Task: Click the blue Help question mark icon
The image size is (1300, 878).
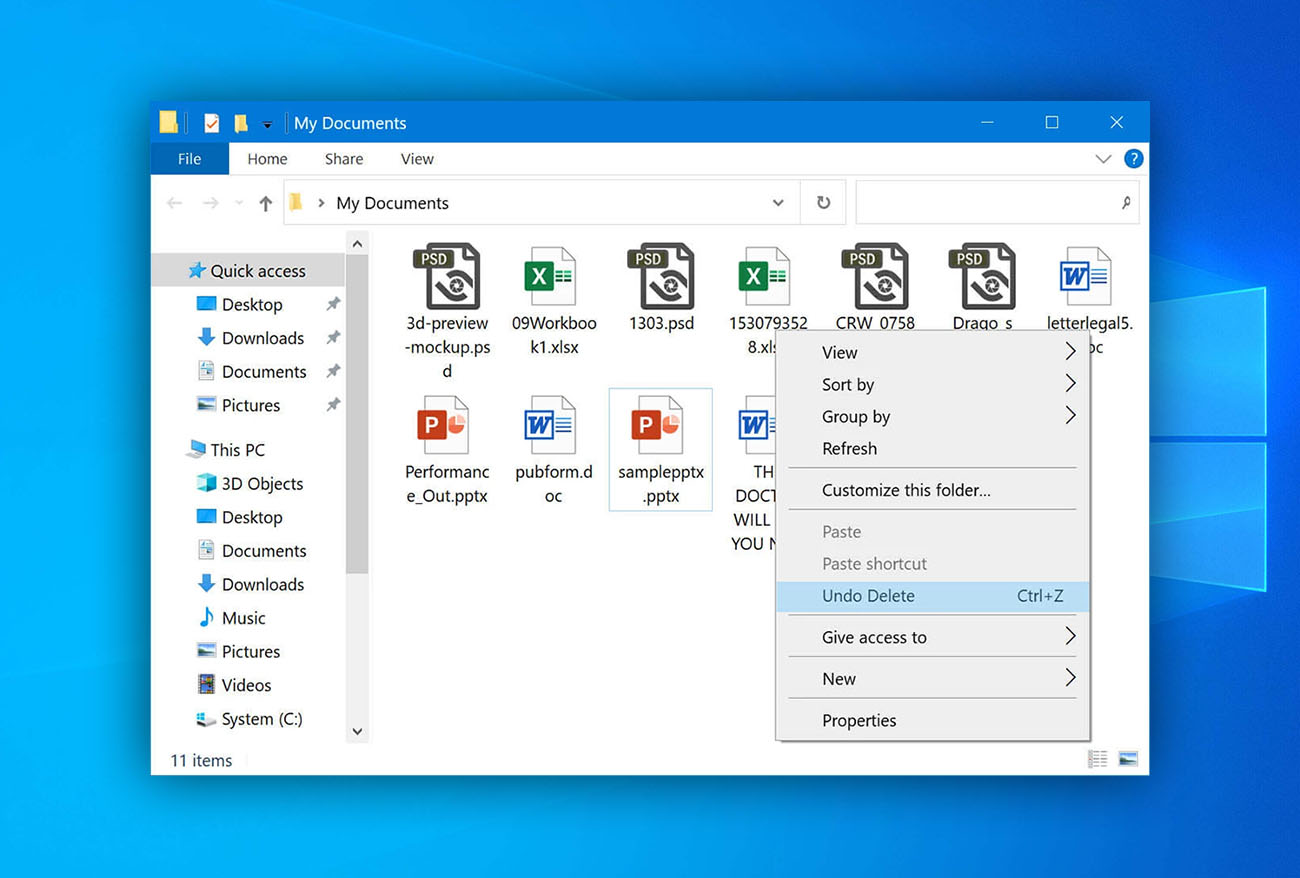Action: (1134, 158)
